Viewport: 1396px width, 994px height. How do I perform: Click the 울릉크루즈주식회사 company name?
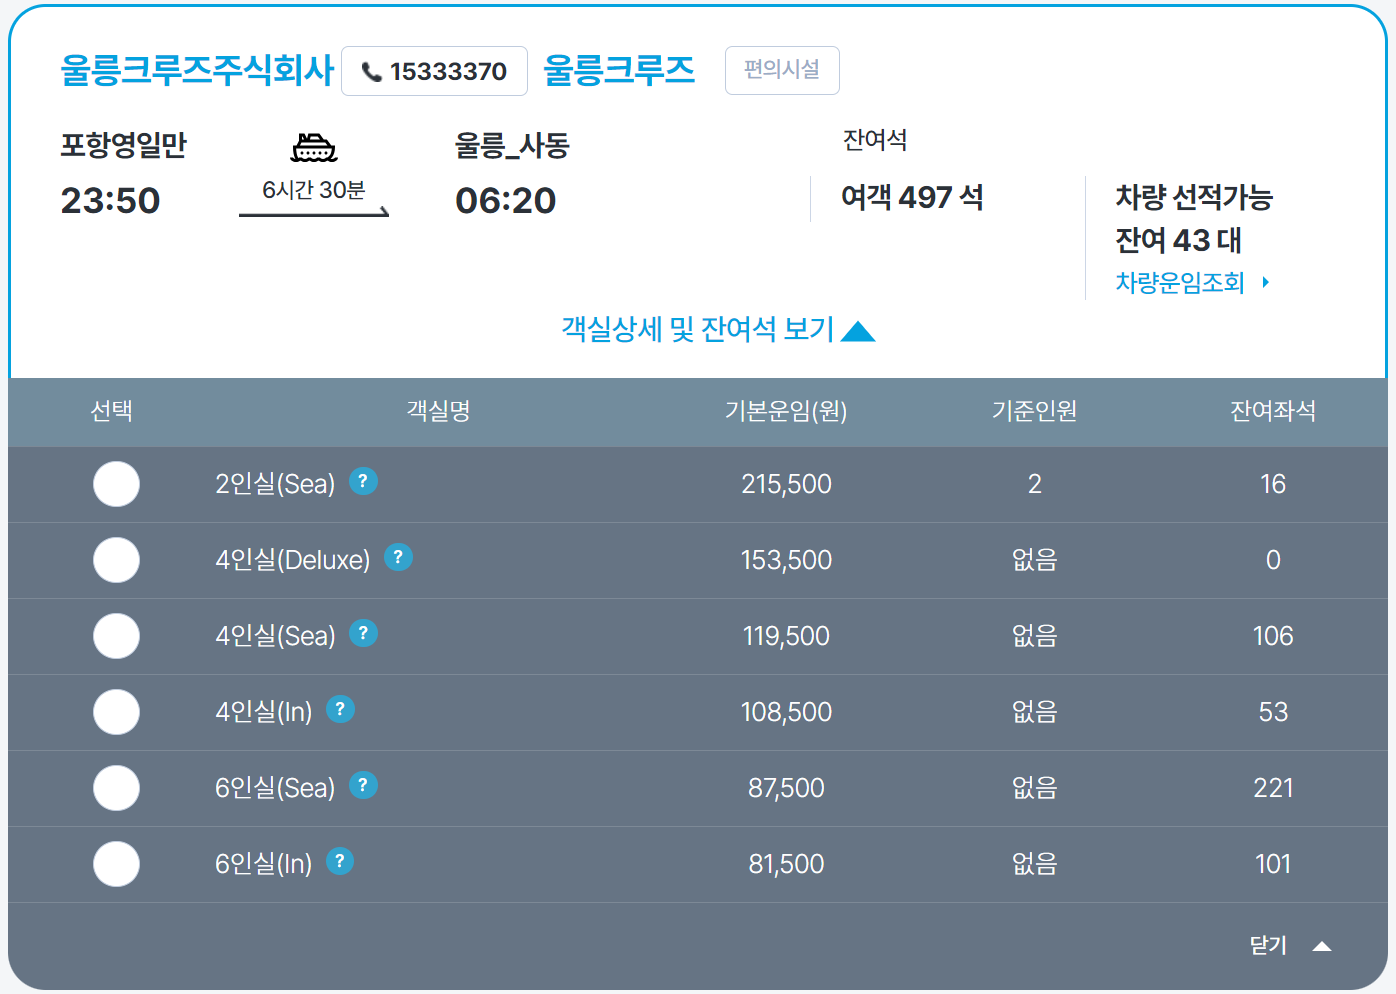197,70
